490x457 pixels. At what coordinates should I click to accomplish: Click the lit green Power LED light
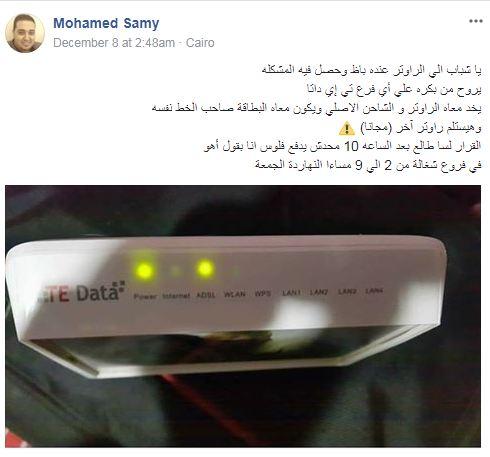click(x=144, y=271)
